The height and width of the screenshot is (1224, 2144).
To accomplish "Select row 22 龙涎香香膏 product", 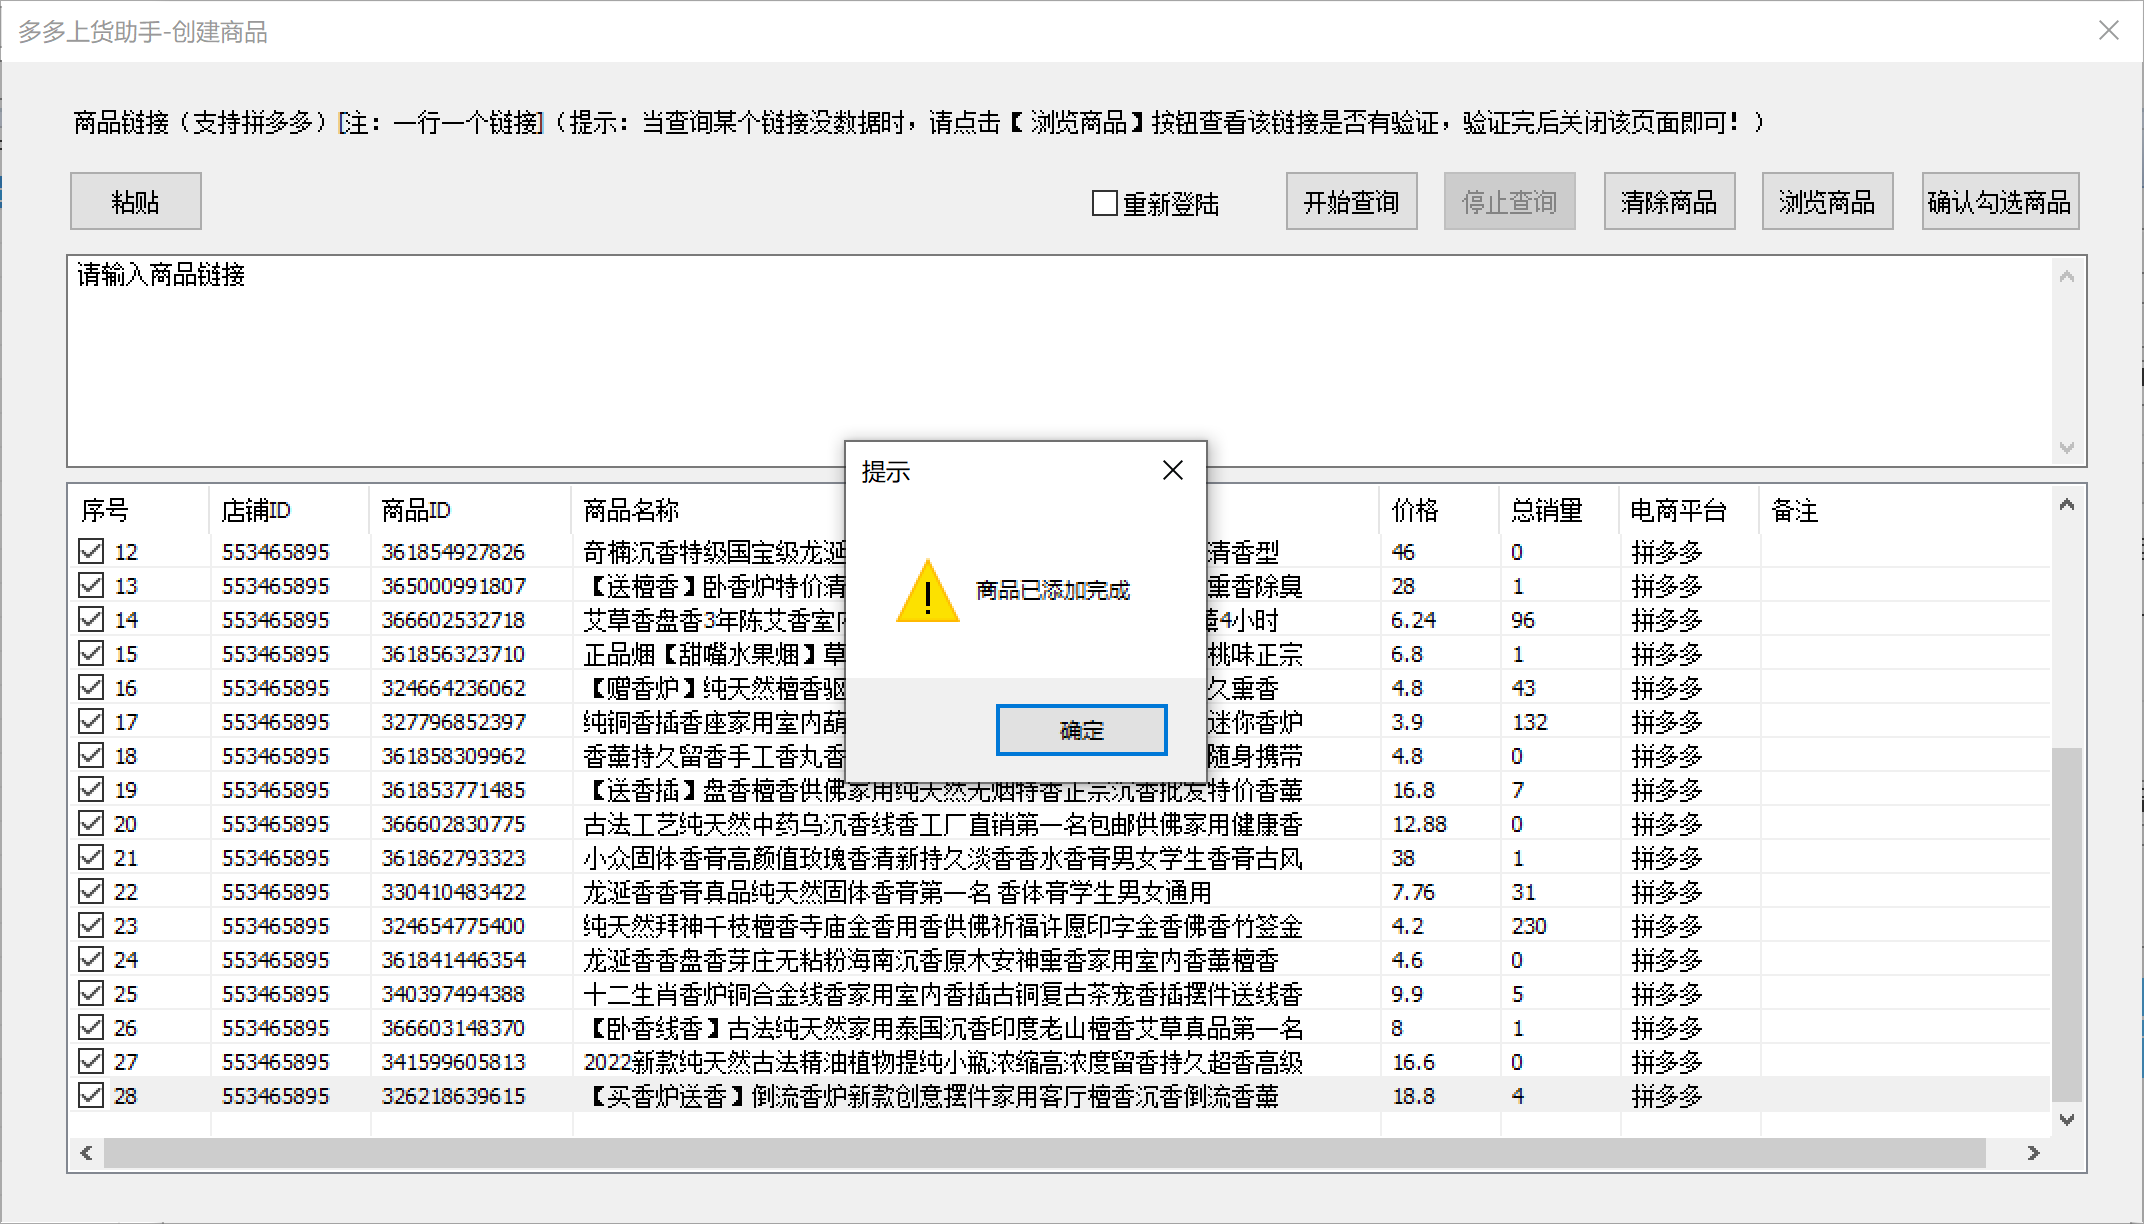I will point(896,892).
